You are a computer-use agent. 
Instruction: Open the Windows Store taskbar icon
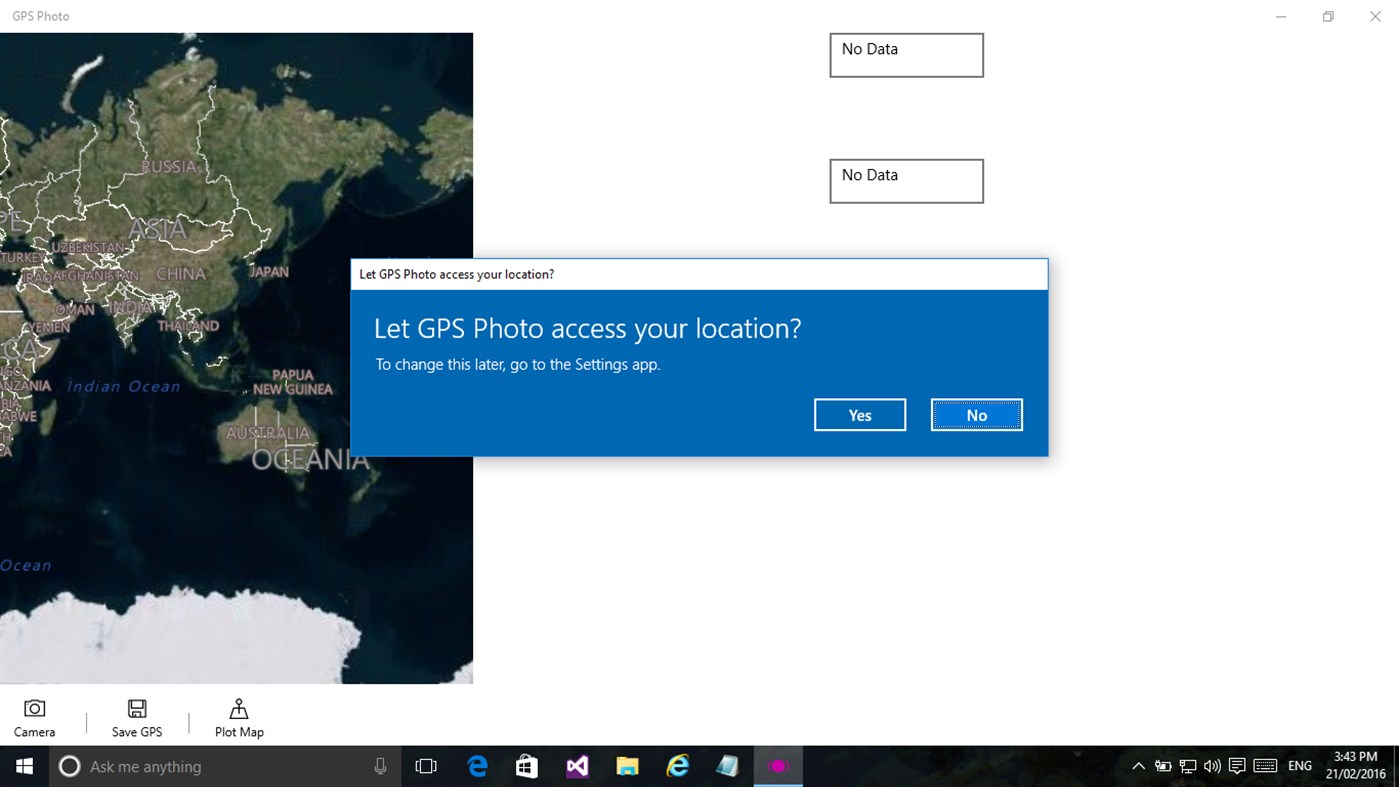pos(527,766)
